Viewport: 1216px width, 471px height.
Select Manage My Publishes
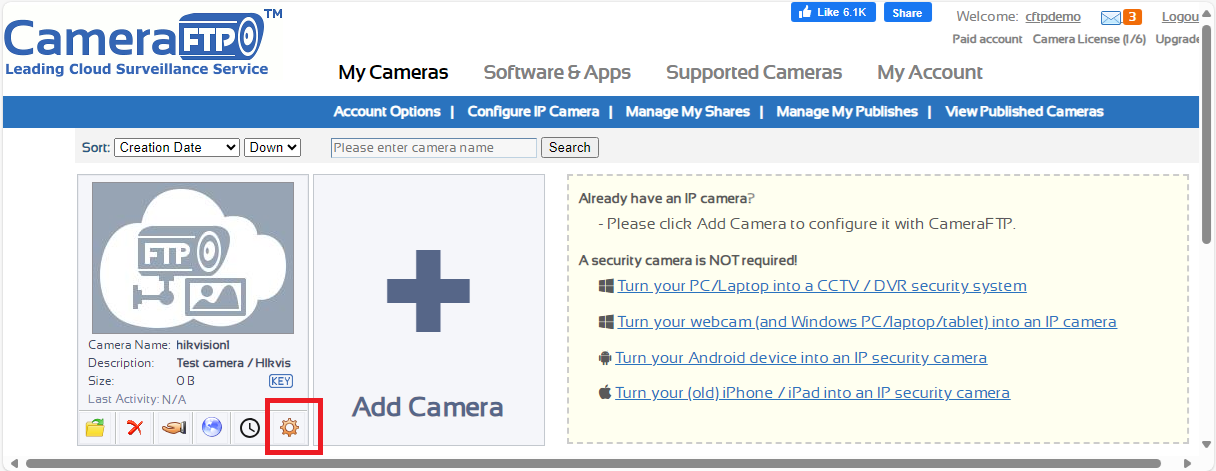pyautogui.click(x=847, y=111)
